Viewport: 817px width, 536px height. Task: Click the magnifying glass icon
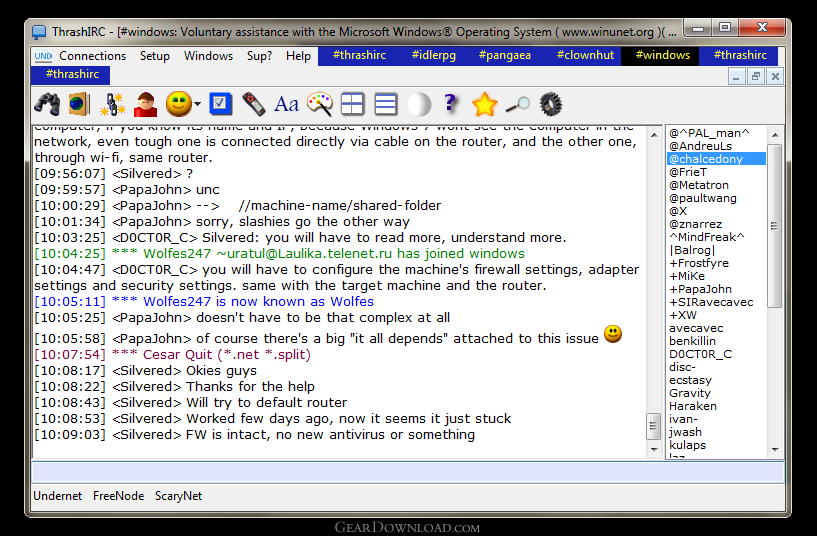[x=517, y=105]
